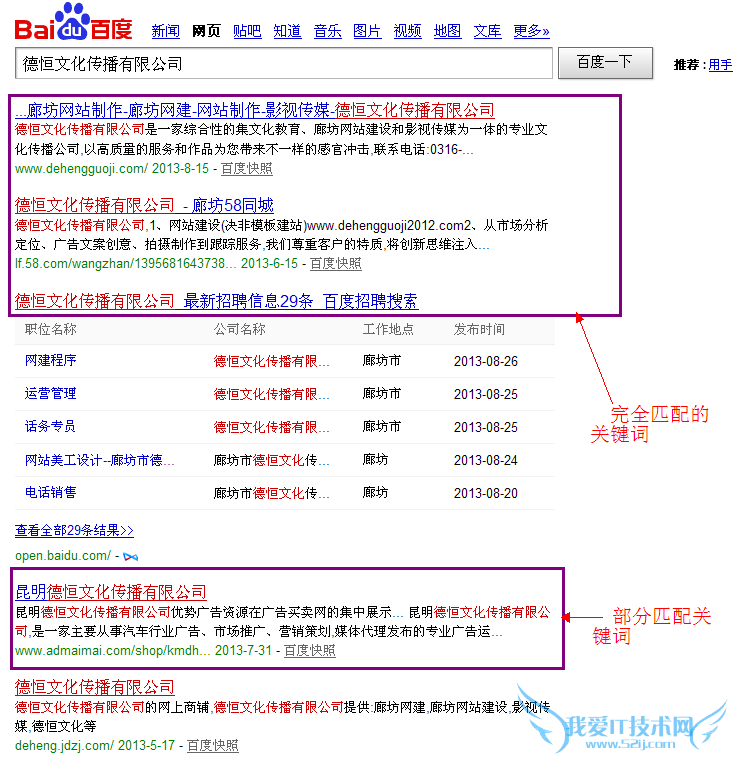Open the 新闻 tab

click(166, 31)
